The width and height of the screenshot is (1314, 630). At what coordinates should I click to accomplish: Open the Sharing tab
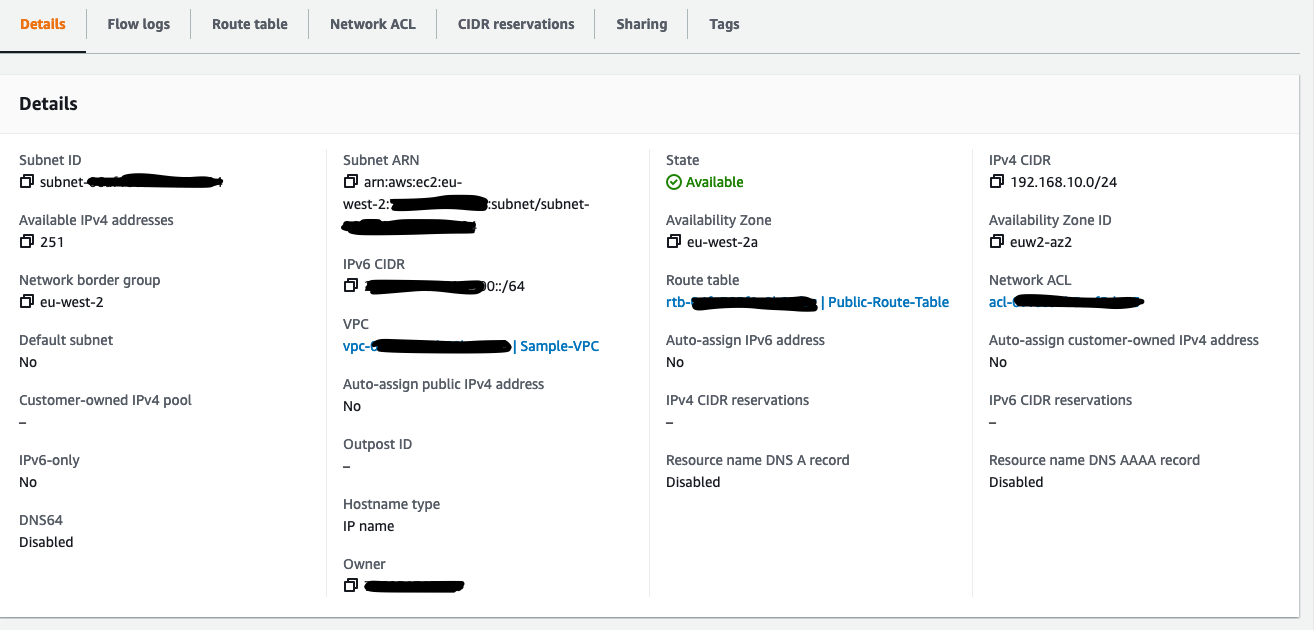[641, 24]
